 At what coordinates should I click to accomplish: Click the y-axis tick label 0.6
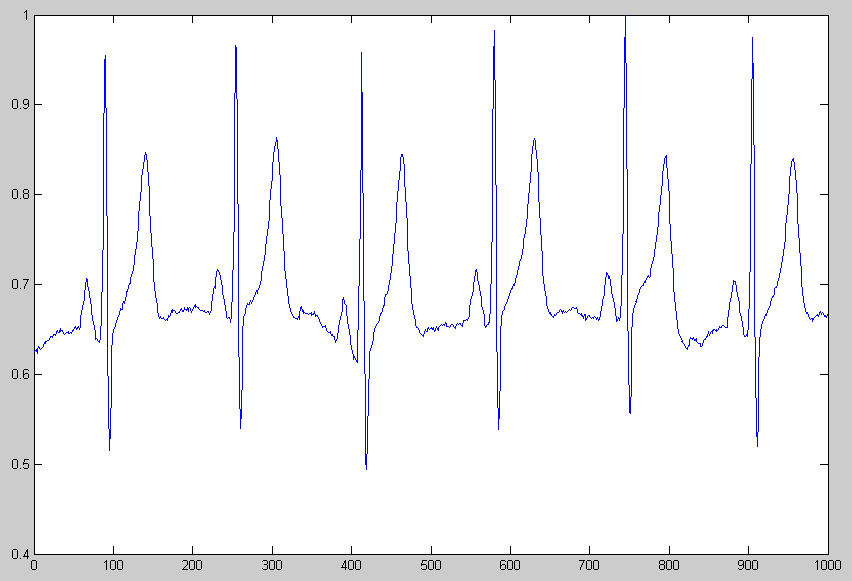click(x=20, y=374)
